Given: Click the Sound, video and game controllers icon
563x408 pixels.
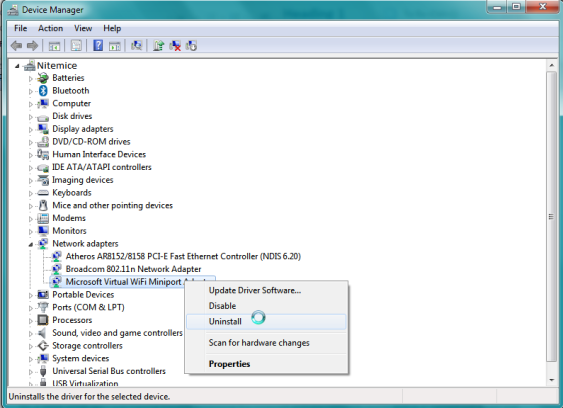Looking at the screenshot, I should point(43,333).
